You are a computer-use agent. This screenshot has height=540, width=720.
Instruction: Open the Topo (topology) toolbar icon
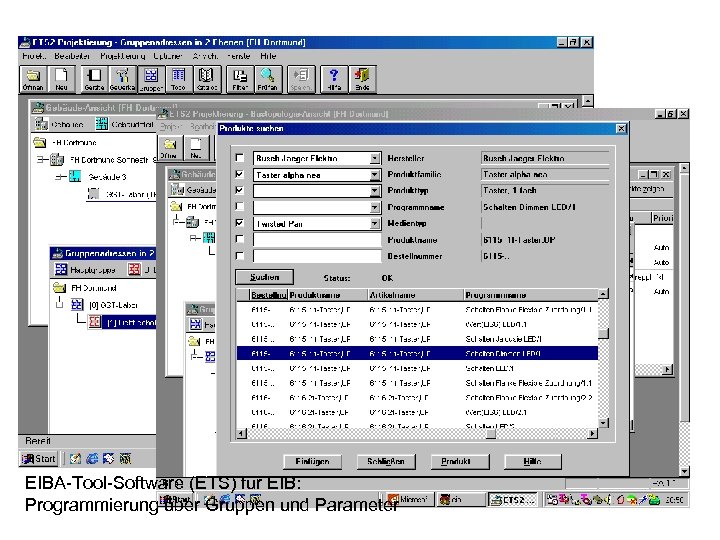[x=178, y=79]
